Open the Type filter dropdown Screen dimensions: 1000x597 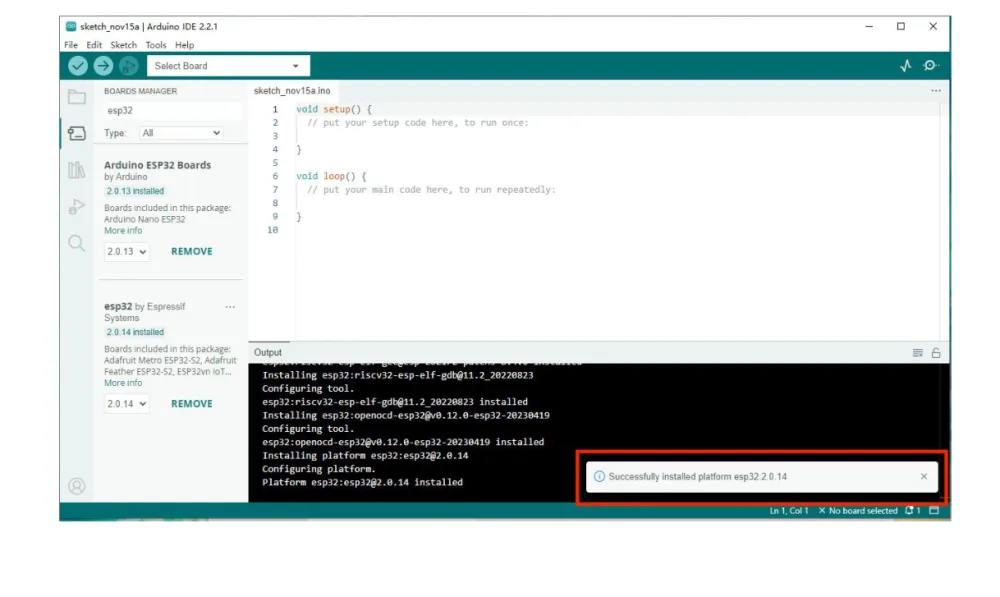180,133
